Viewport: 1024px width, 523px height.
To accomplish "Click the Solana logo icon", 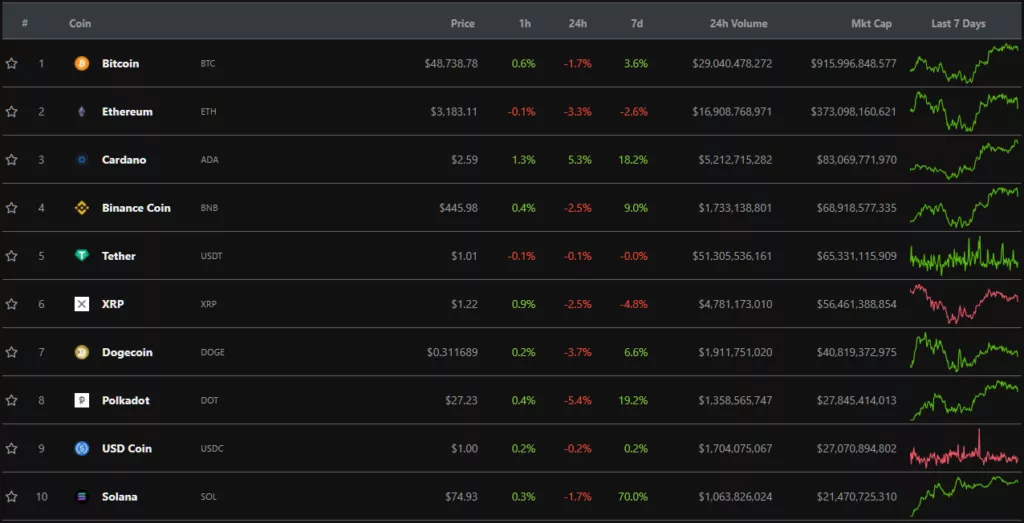I will coord(82,497).
